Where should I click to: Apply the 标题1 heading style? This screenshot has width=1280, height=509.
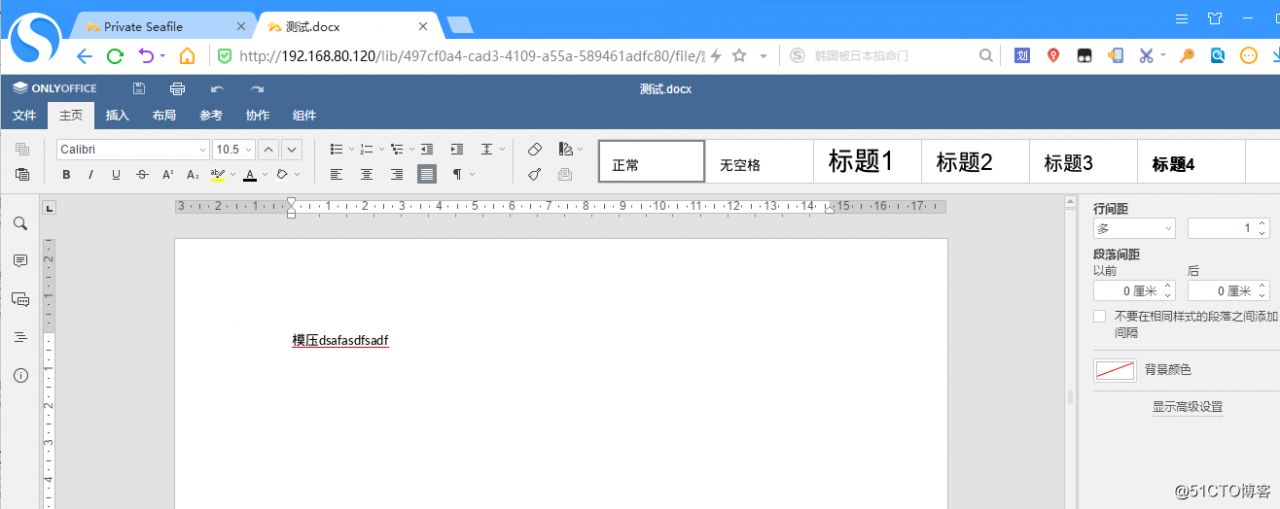coord(867,161)
